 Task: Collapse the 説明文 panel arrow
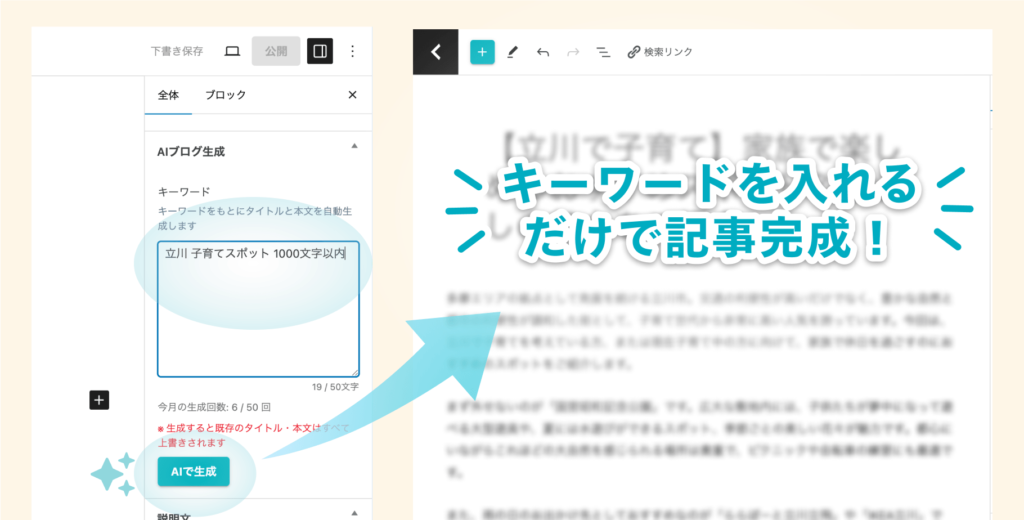[x=353, y=513]
